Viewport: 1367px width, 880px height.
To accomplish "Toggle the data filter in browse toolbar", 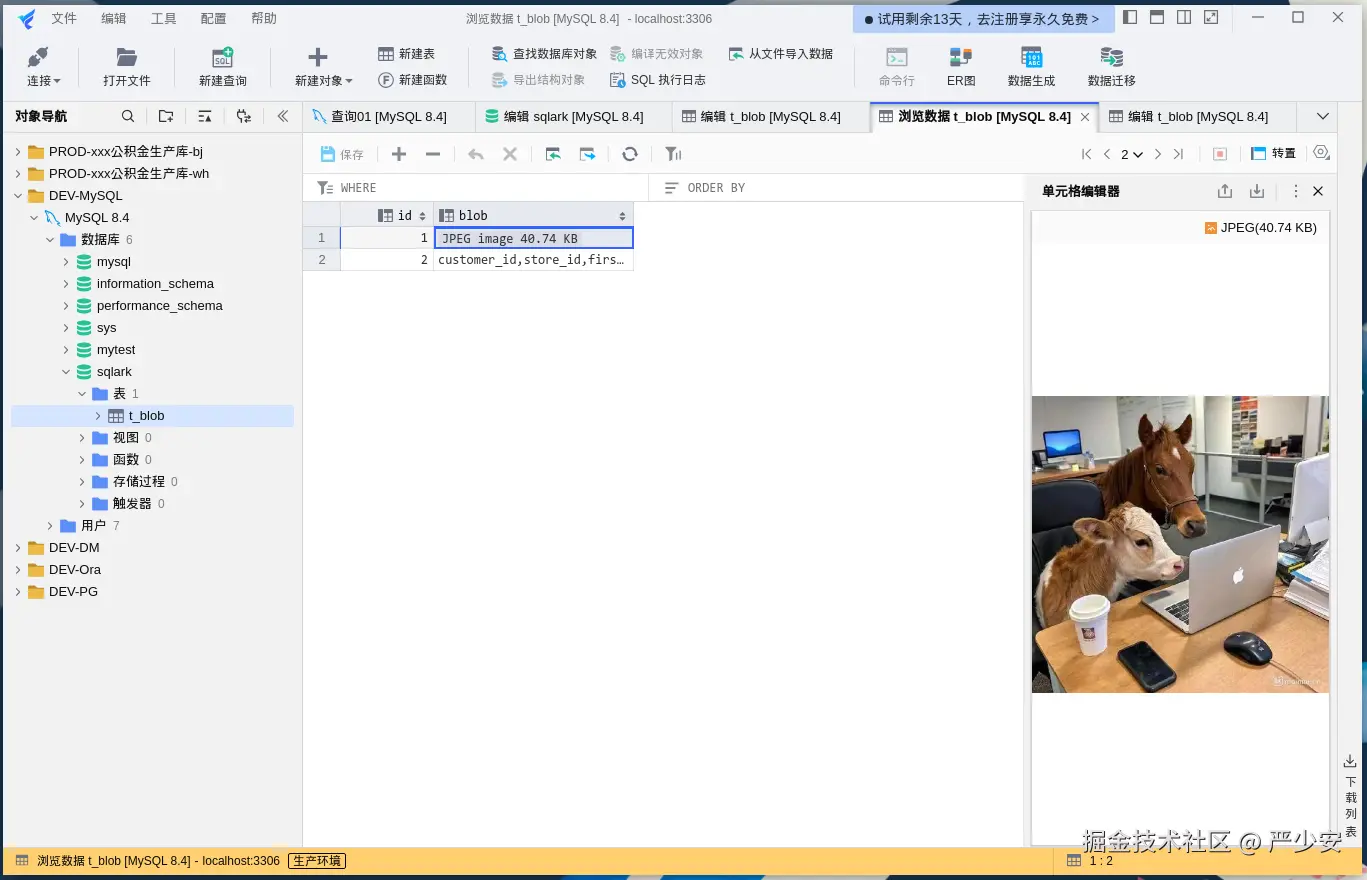I will (672, 153).
